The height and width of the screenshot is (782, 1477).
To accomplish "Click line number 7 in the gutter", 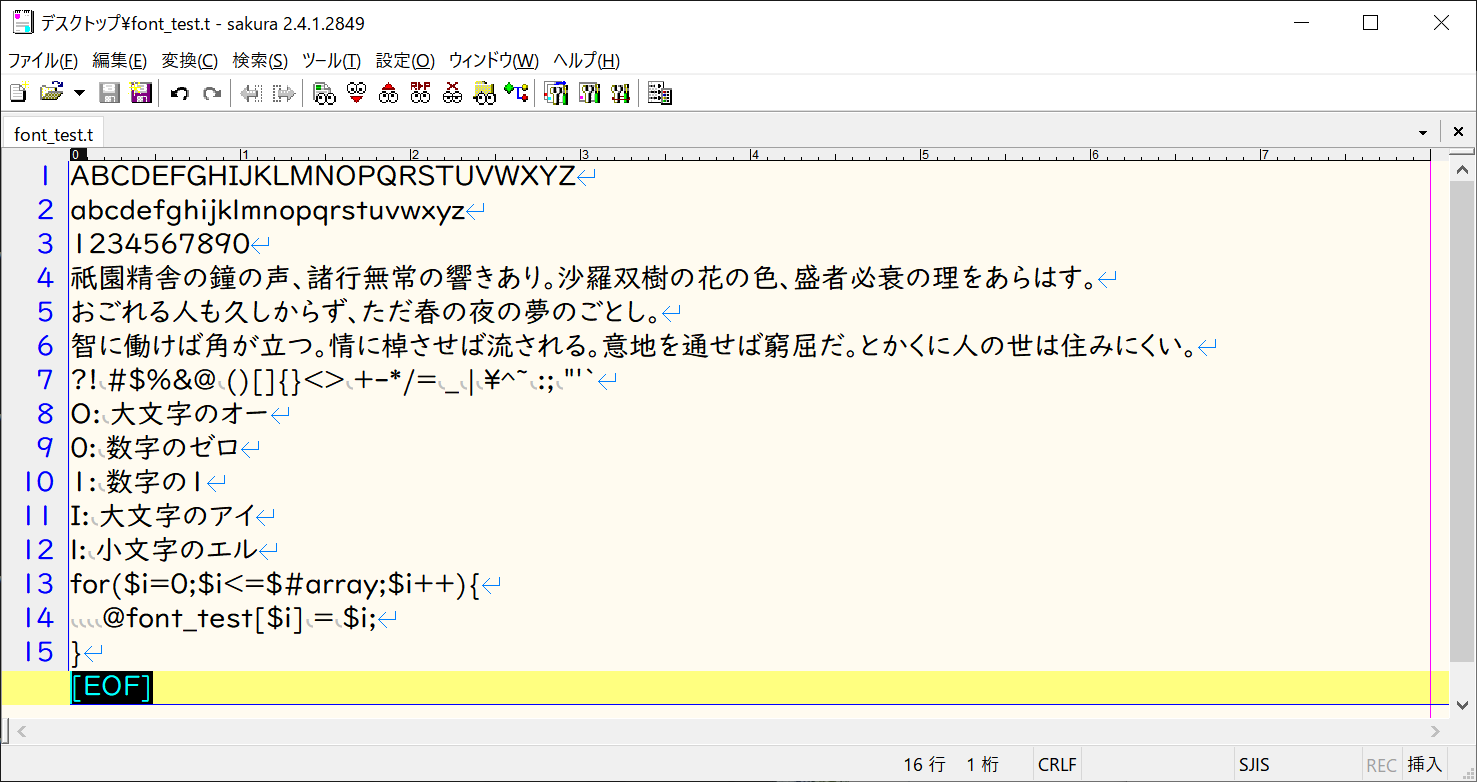I will coord(44,380).
